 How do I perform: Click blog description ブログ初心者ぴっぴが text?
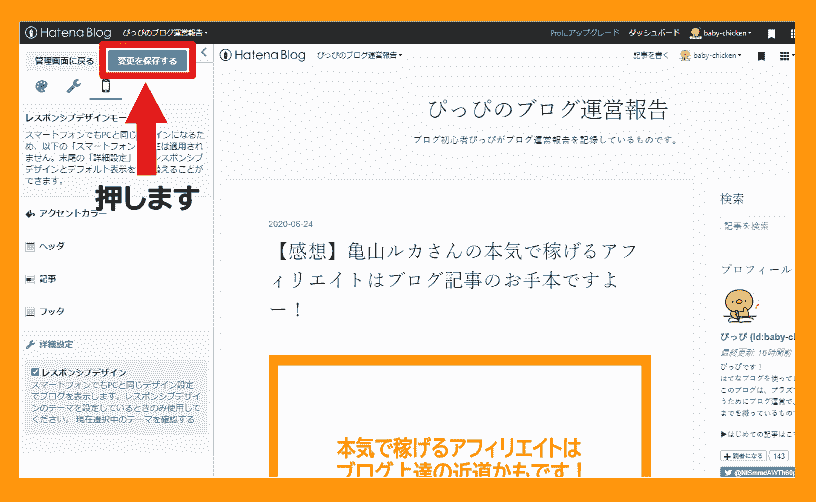[545, 139]
